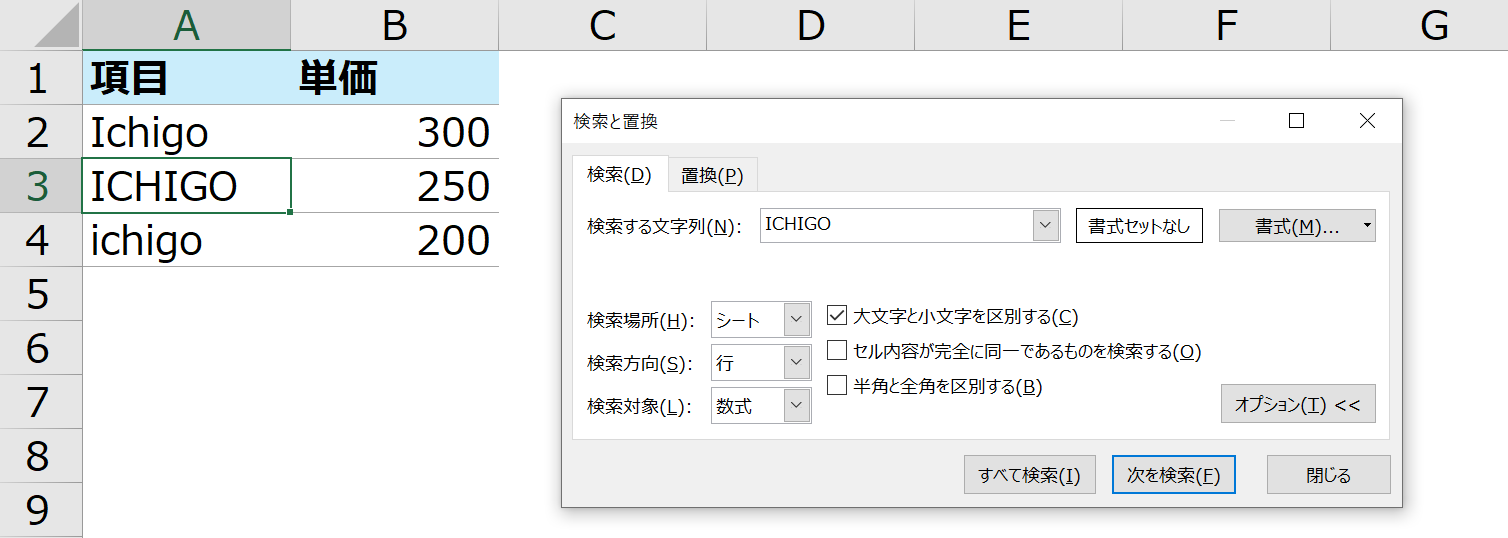Close the 検索と置換 dialog with X
Screen dimensions: 1508x538
tap(1367, 121)
